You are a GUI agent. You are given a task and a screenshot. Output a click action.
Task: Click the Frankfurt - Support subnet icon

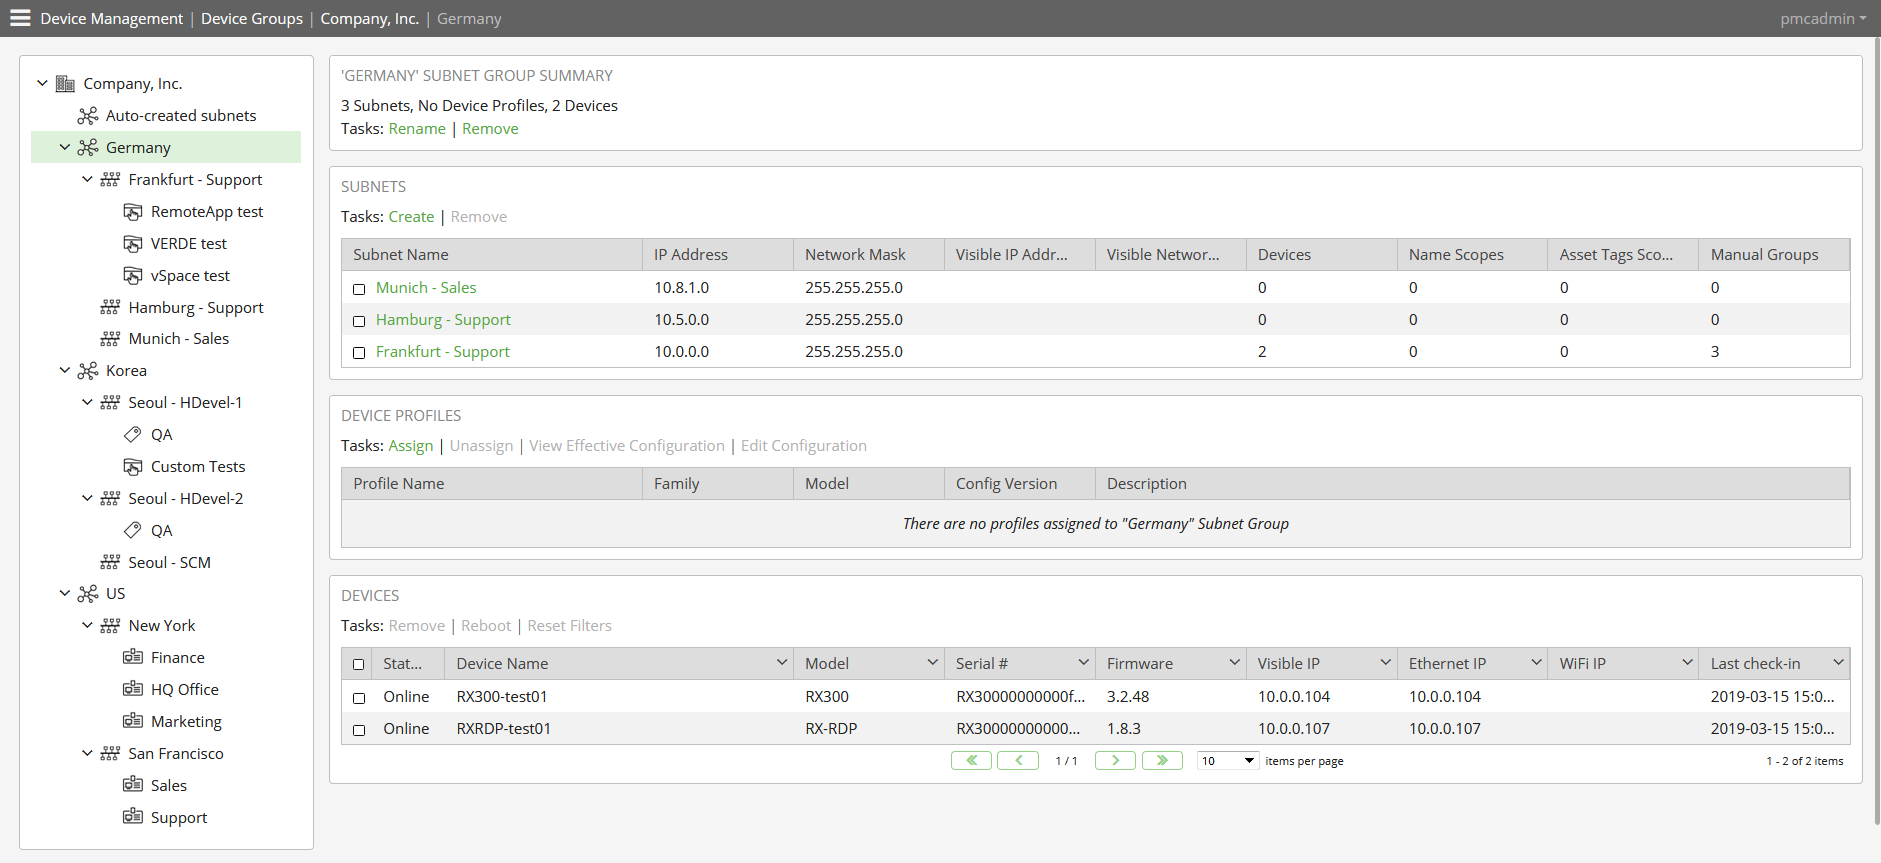[110, 180]
